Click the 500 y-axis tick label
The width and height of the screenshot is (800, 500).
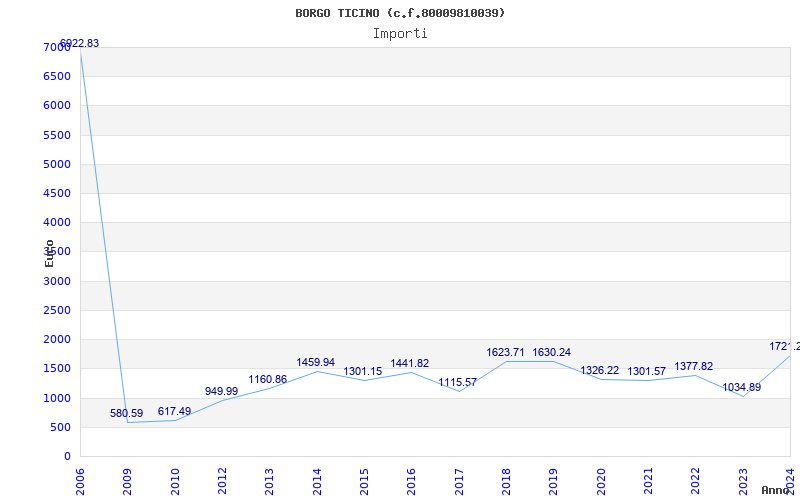coord(61,428)
